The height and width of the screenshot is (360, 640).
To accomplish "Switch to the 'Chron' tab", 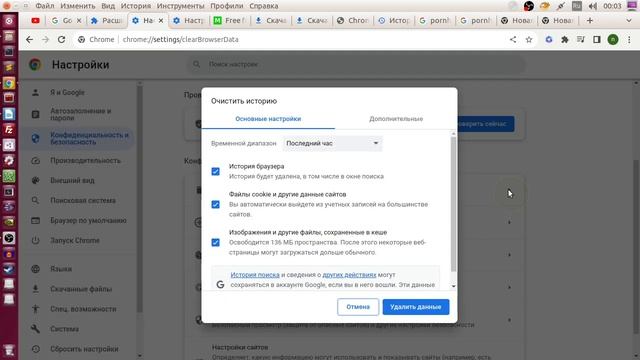I will 353,20.
